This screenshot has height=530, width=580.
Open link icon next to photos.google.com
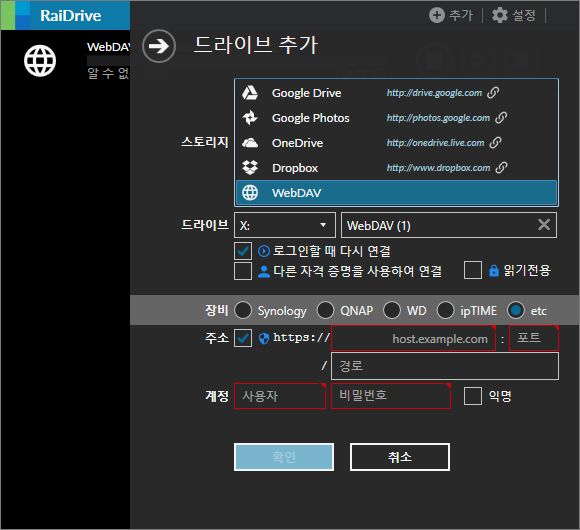point(501,118)
